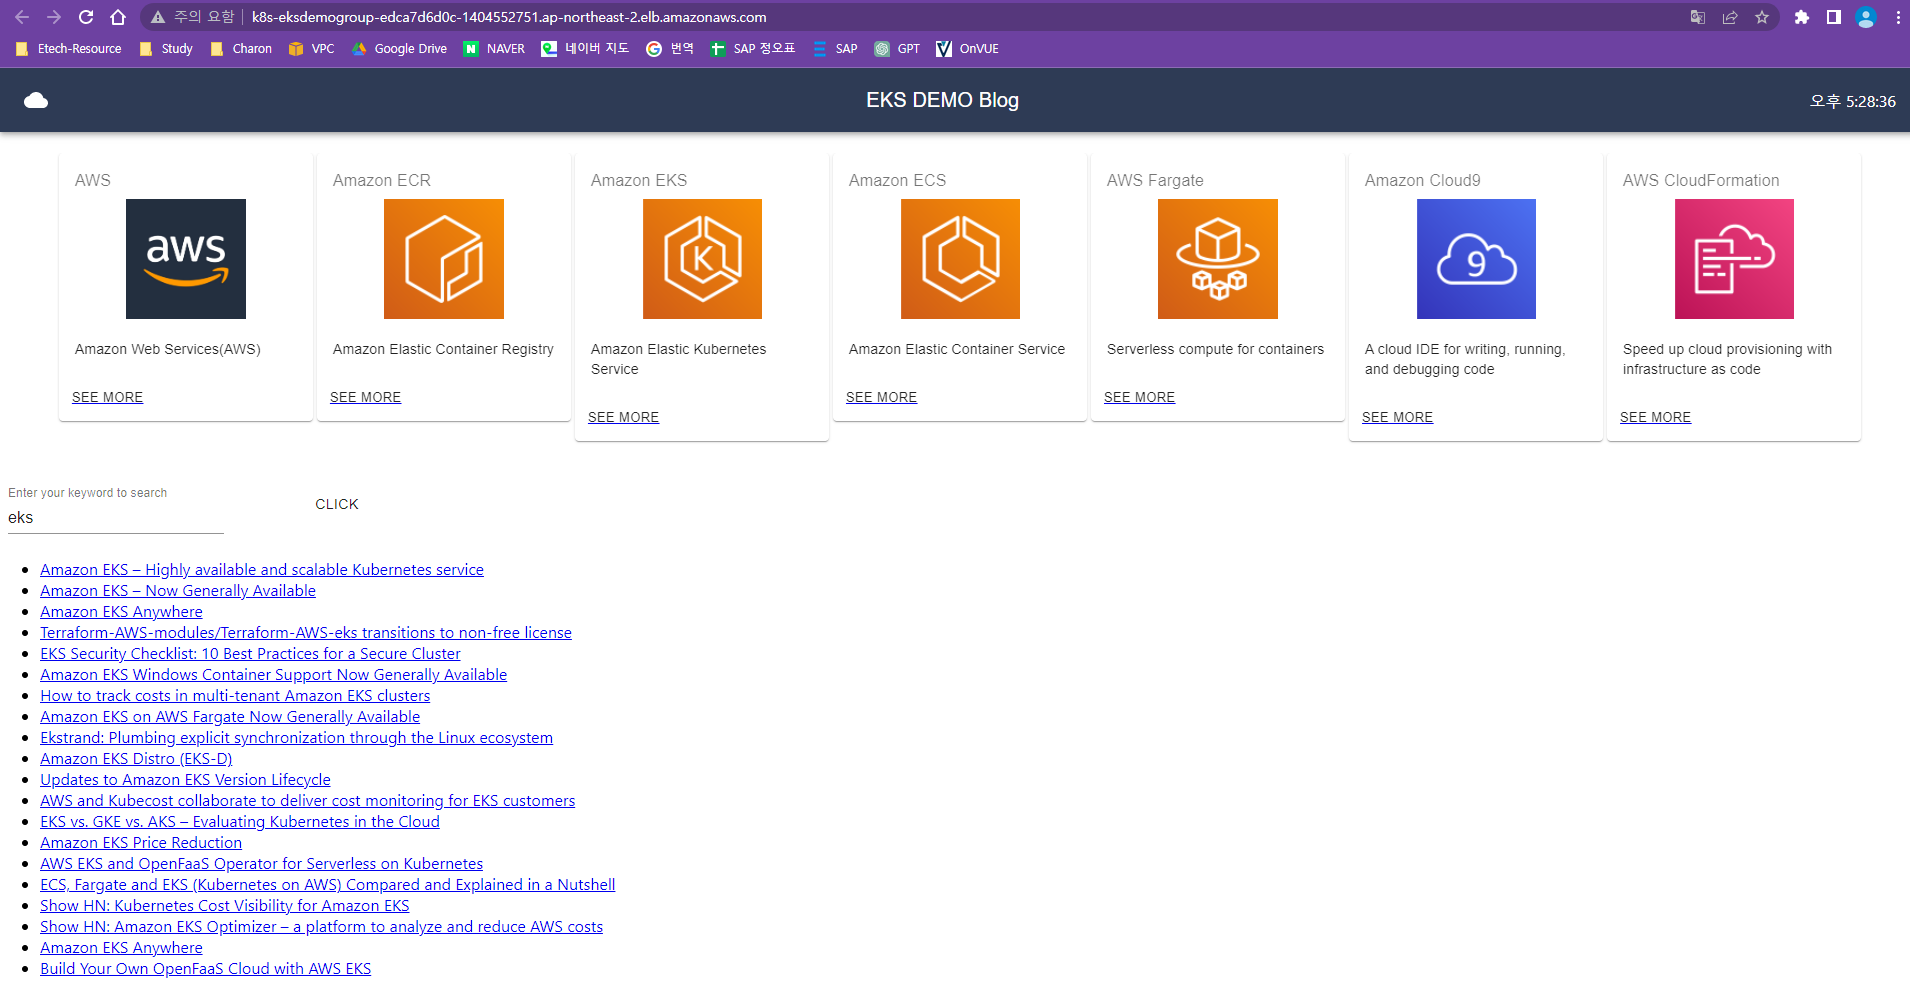Screen dimensions: 1910x981
Task: Click SEE MORE on the Amazon ECS card
Action: 881,397
